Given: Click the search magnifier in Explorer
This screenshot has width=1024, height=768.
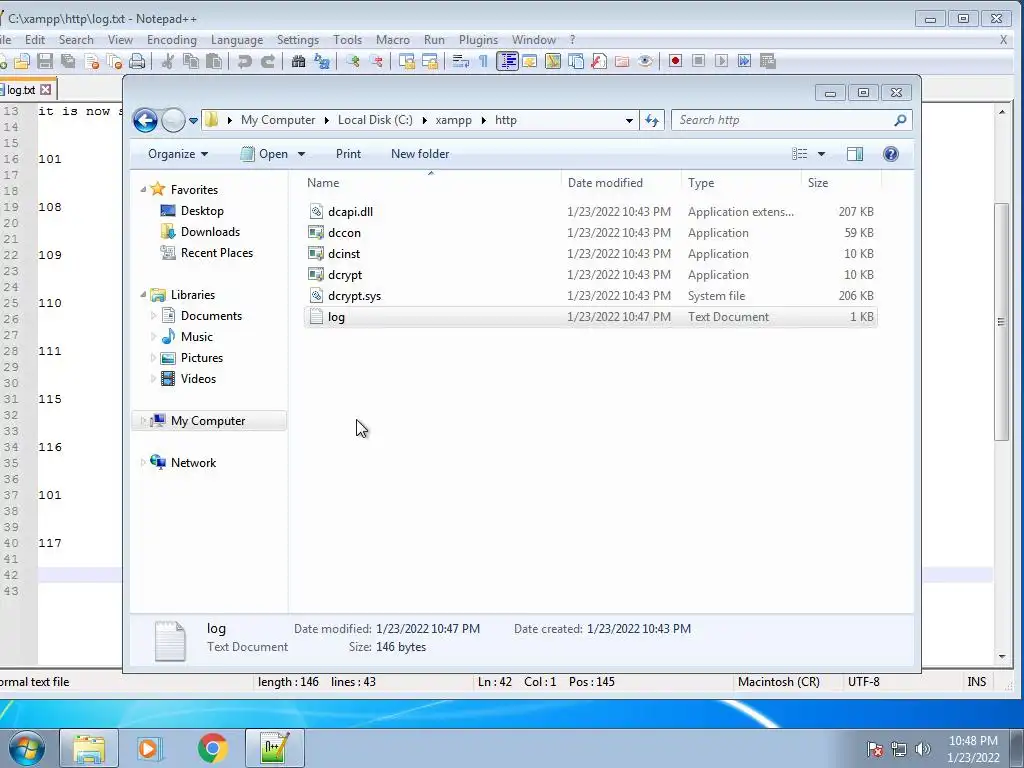Looking at the screenshot, I should coord(901,120).
